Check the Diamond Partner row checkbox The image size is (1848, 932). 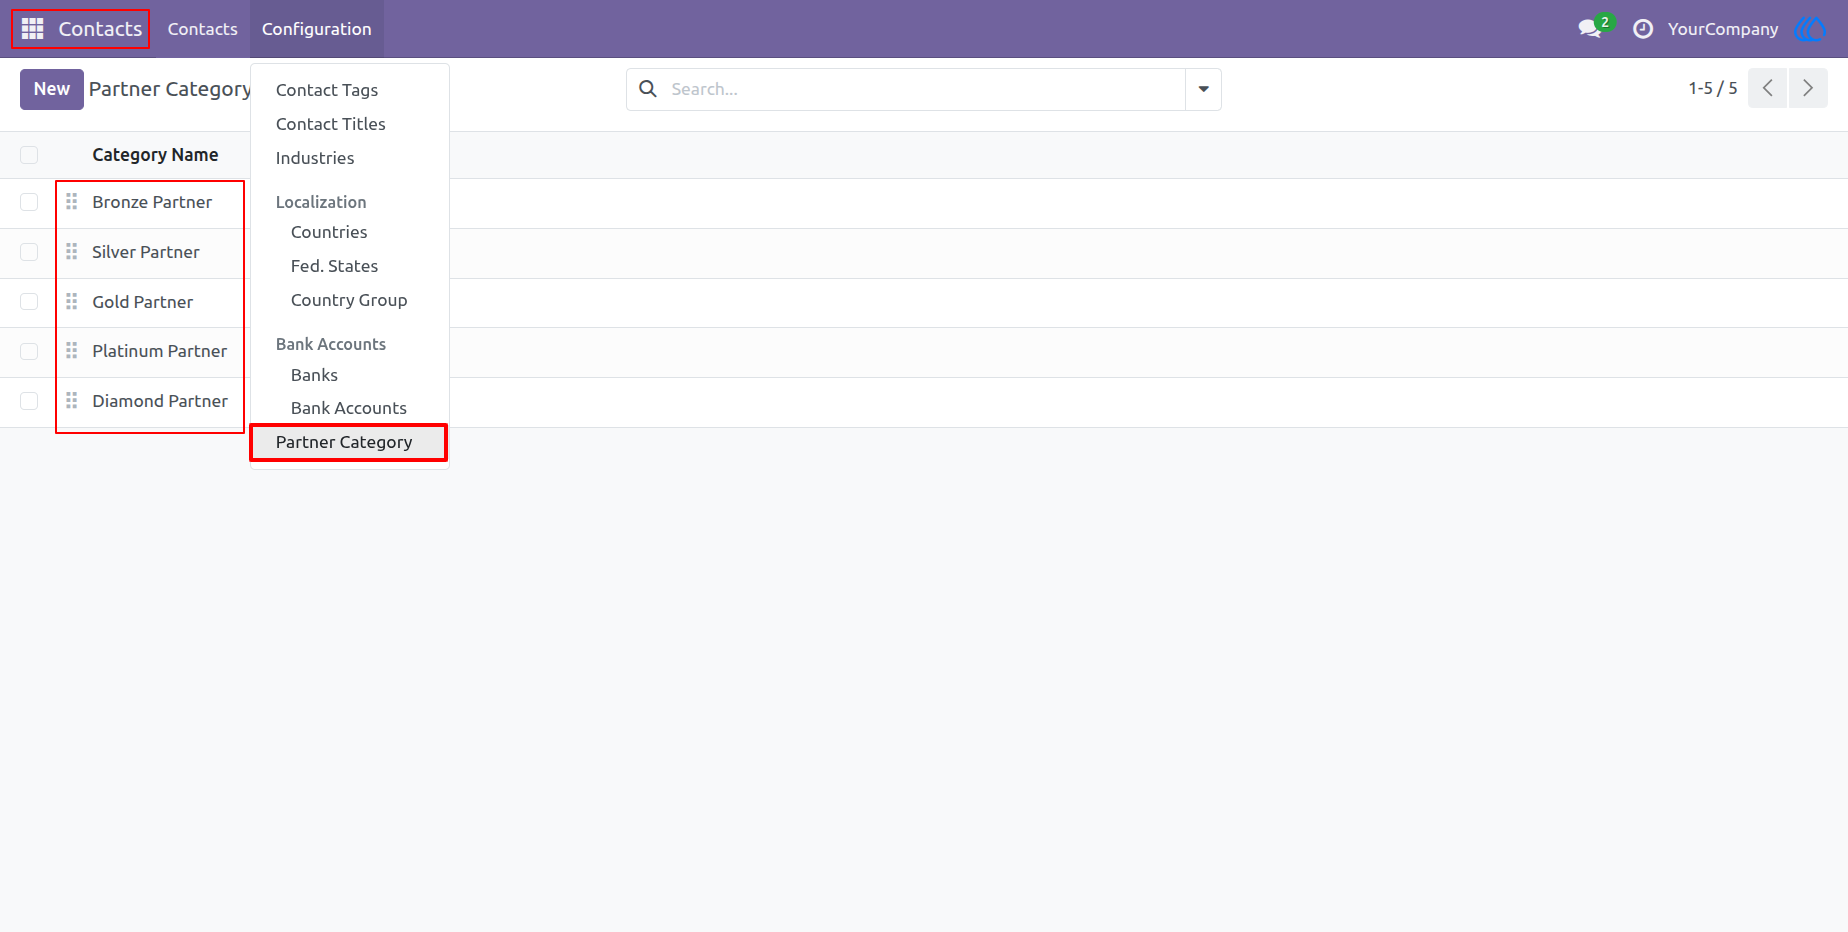pyautogui.click(x=29, y=401)
